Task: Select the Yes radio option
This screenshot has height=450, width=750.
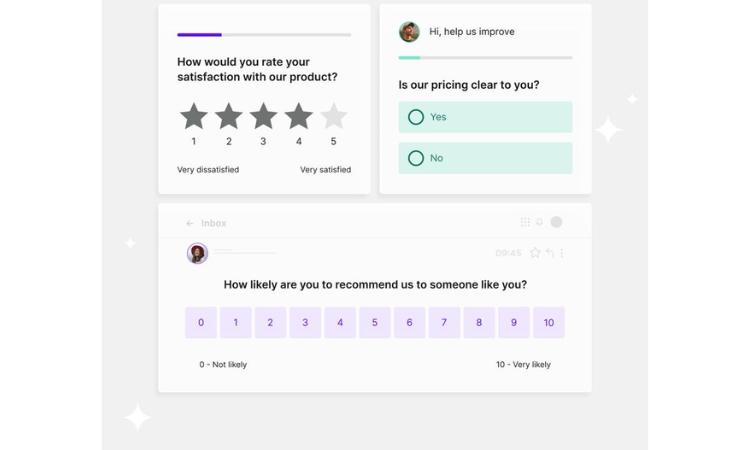Action: 416,117
